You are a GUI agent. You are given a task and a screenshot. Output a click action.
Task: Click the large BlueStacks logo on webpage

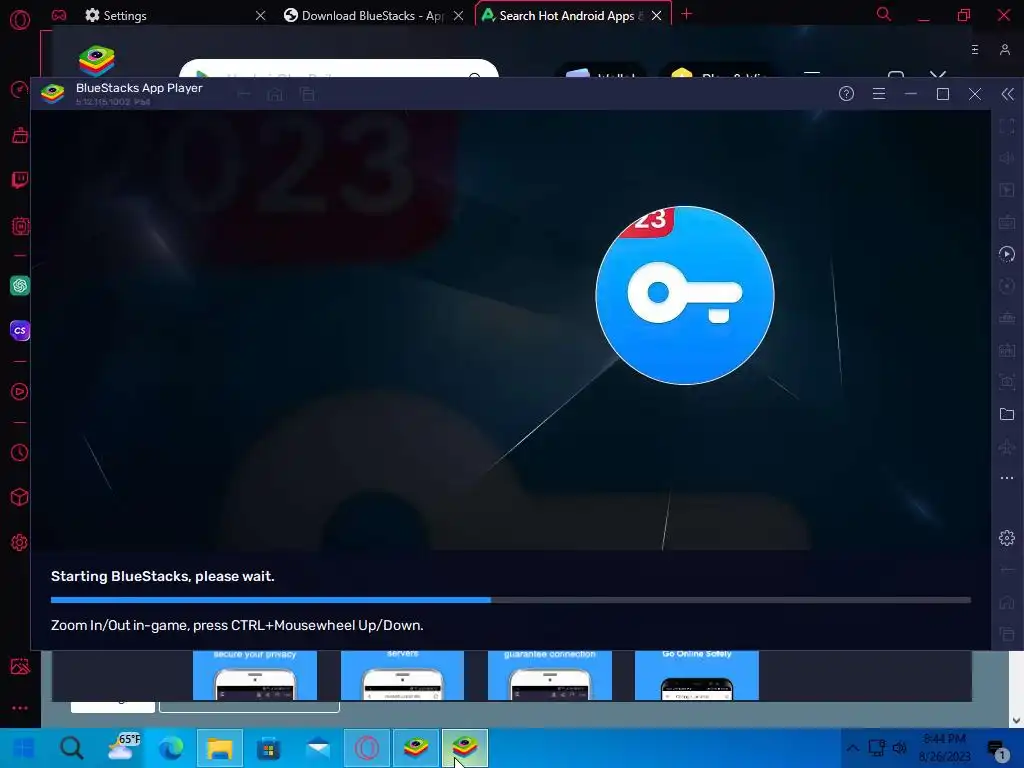click(97, 61)
